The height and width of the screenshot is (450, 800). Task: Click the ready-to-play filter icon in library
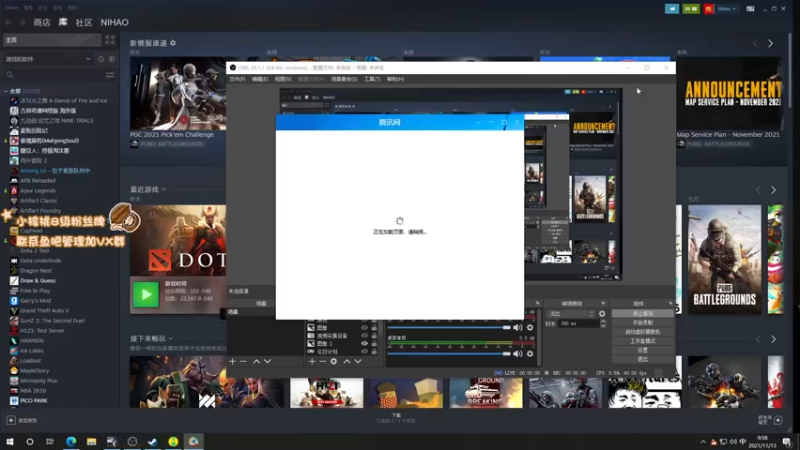pos(112,59)
